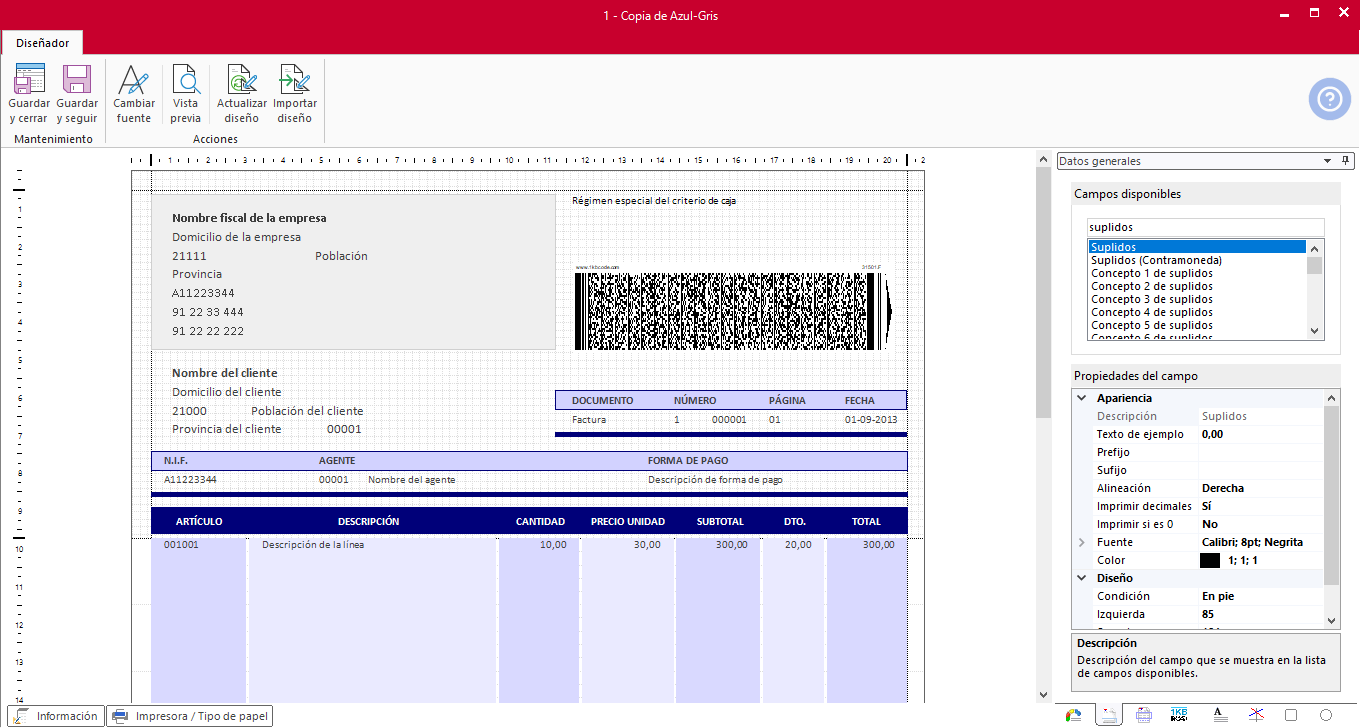1360x728 pixels.
Task: Select the 01-09-2013 date field
Action: pyautogui.click(x=871, y=420)
